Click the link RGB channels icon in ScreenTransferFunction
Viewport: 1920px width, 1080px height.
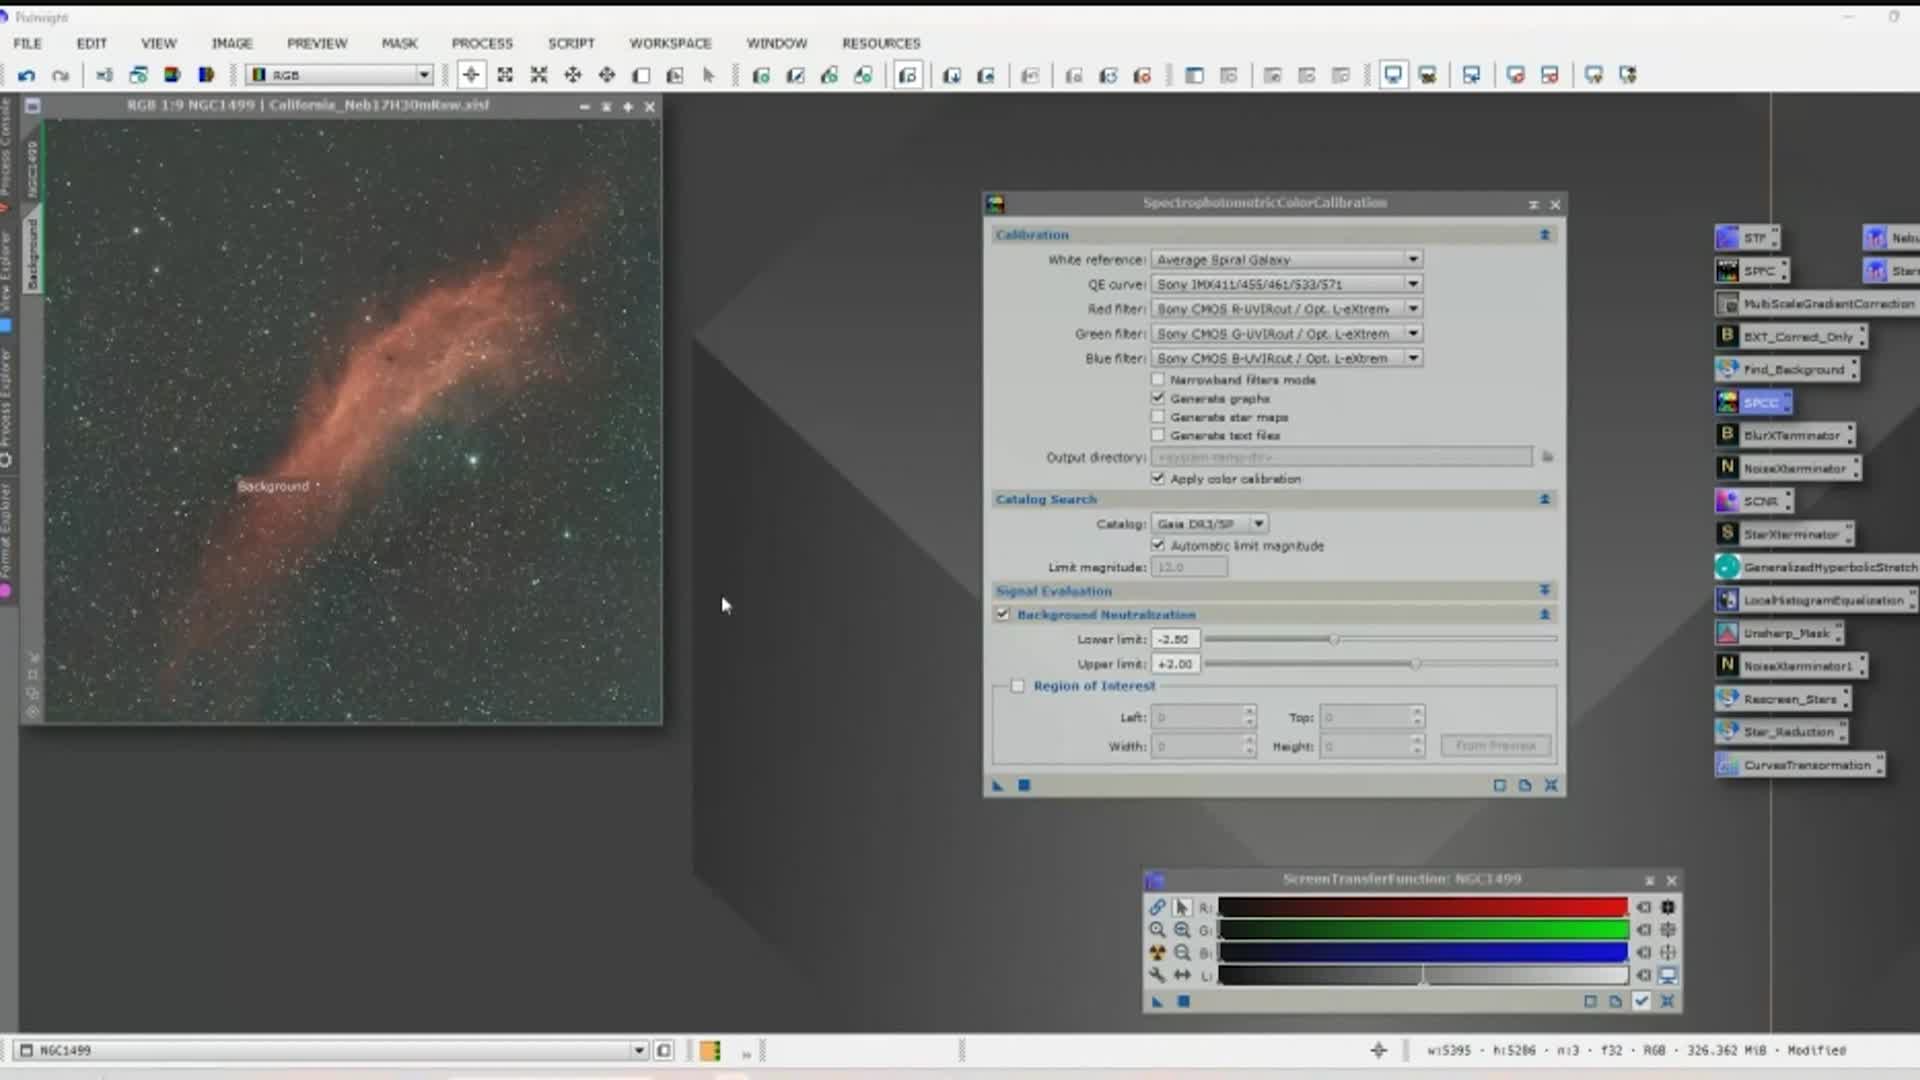[x=1157, y=906]
